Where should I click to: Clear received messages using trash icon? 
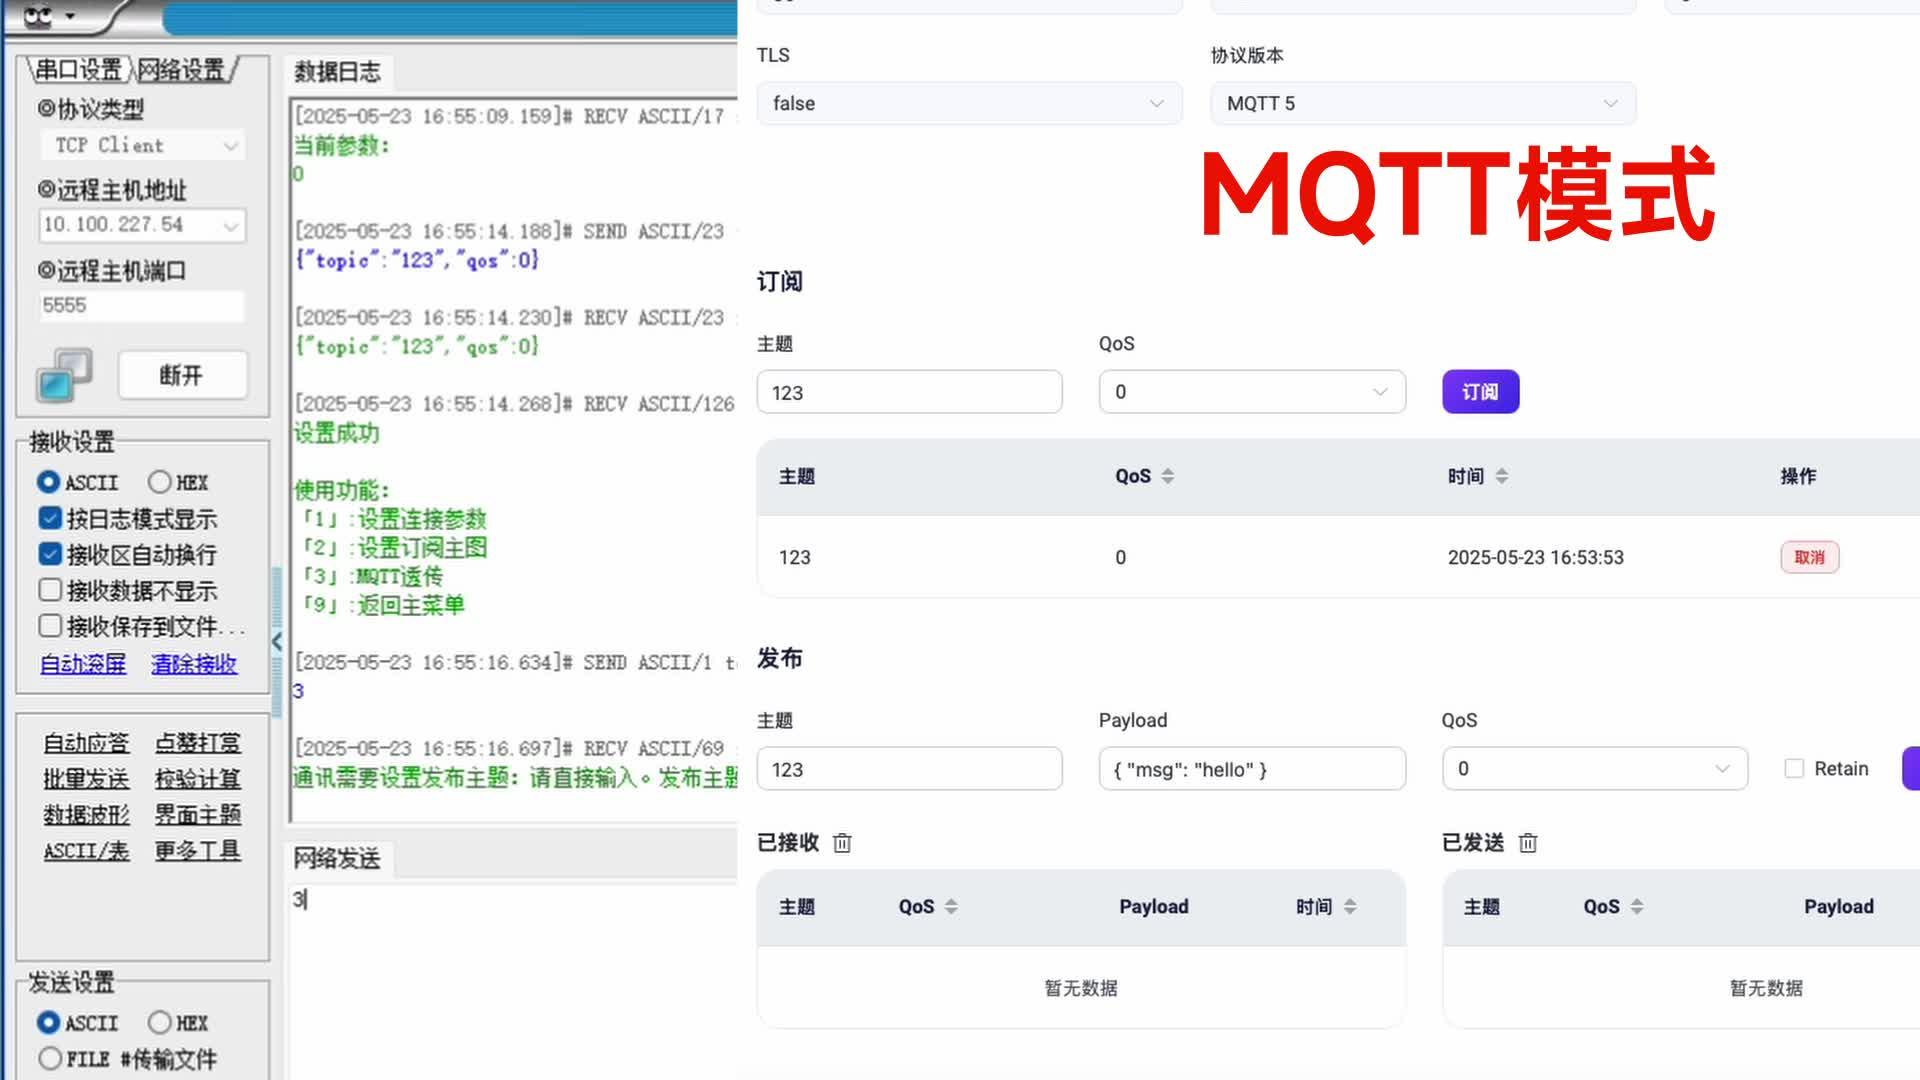(841, 843)
